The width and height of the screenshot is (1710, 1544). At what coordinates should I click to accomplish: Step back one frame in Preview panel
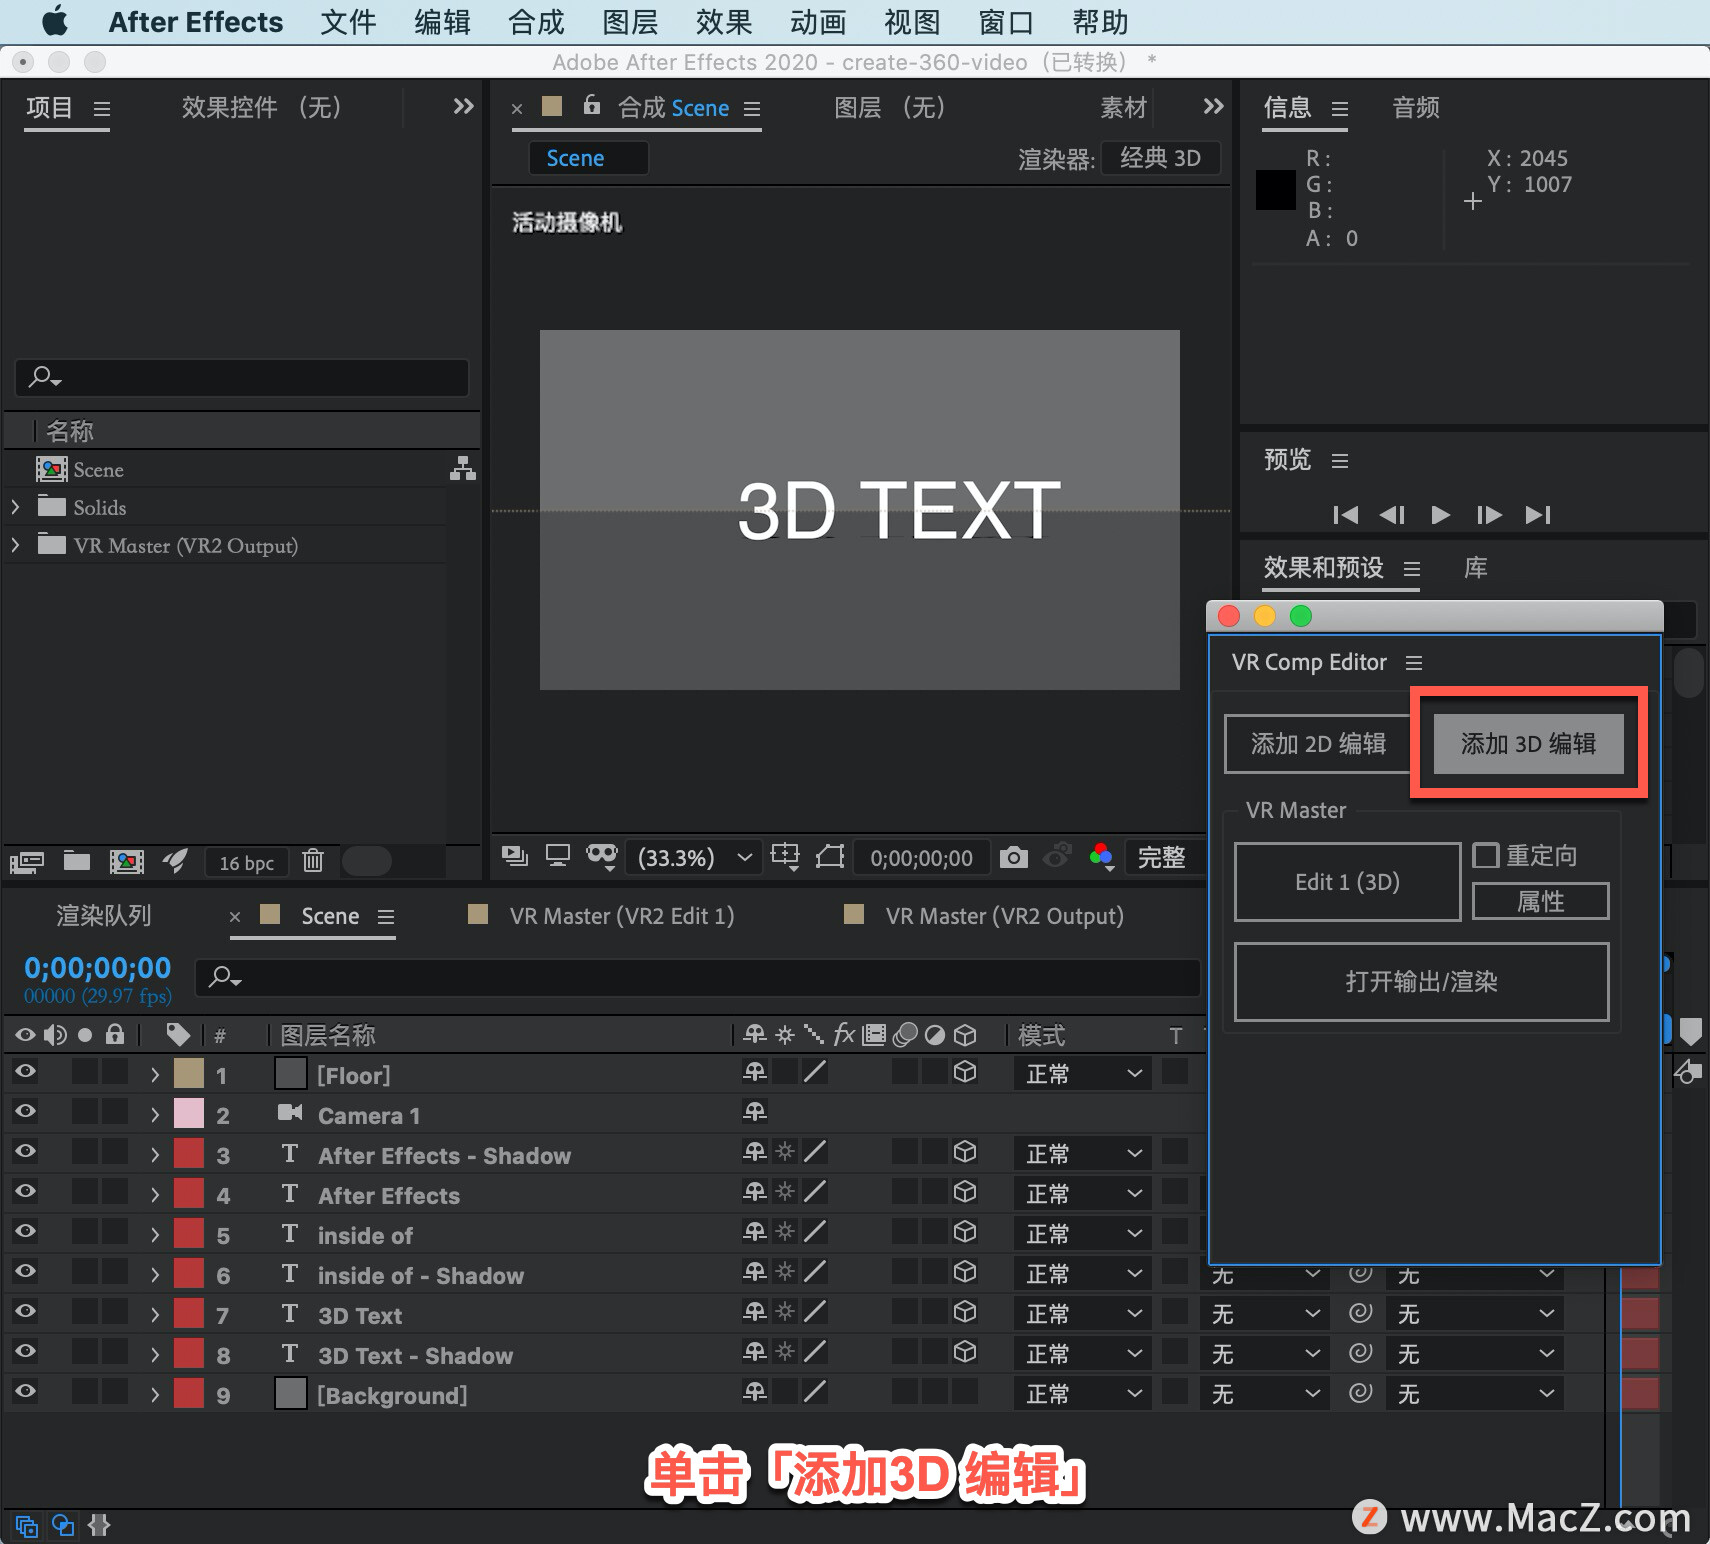click(x=1392, y=515)
